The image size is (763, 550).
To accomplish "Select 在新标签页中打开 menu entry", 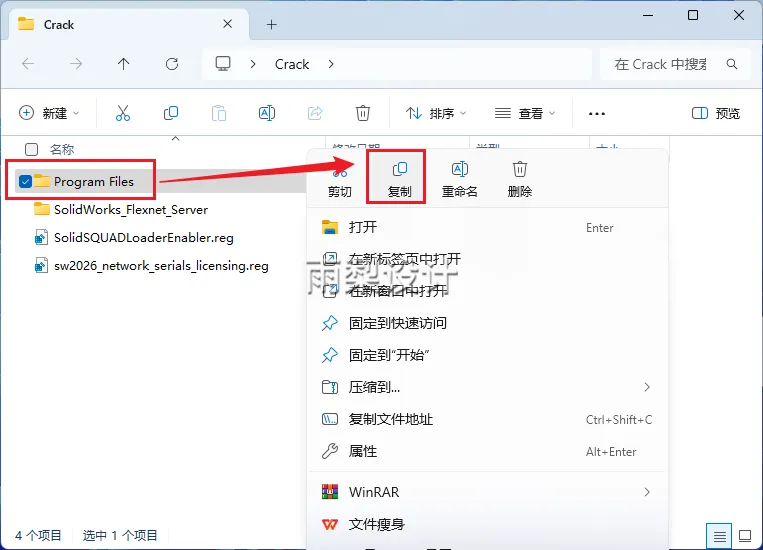I will pos(488,258).
